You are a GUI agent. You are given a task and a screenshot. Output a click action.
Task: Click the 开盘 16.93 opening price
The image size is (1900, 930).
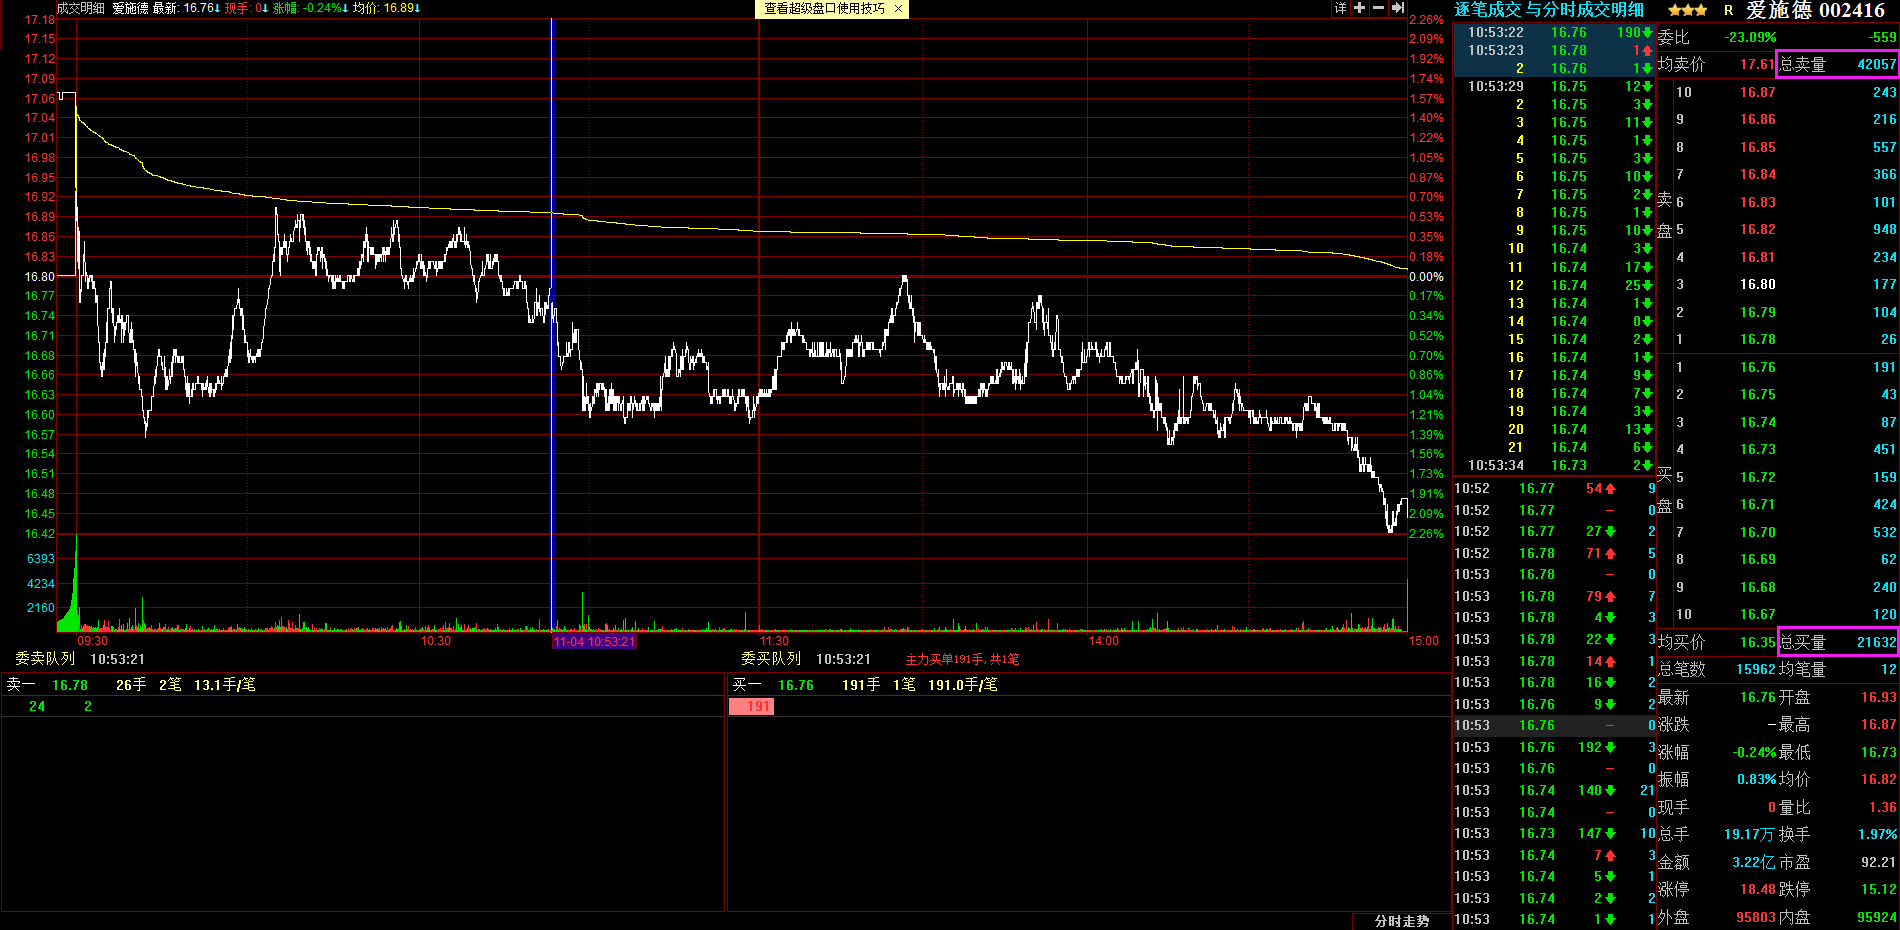click(1878, 697)
